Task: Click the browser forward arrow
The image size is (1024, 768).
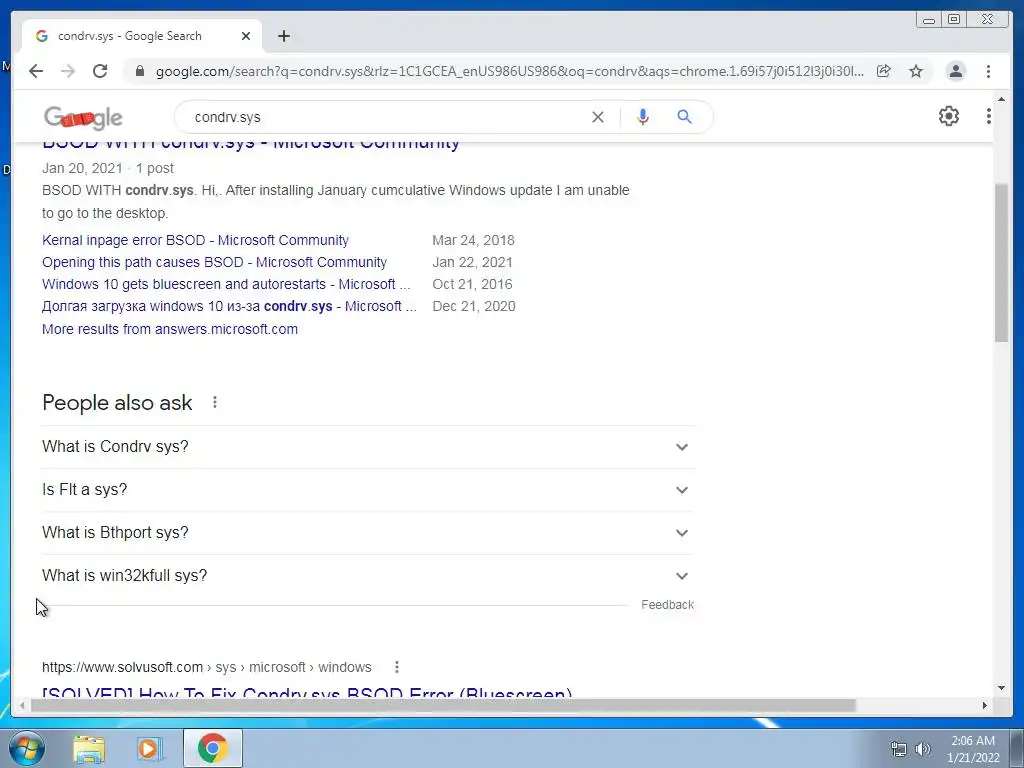Action: 67,71
